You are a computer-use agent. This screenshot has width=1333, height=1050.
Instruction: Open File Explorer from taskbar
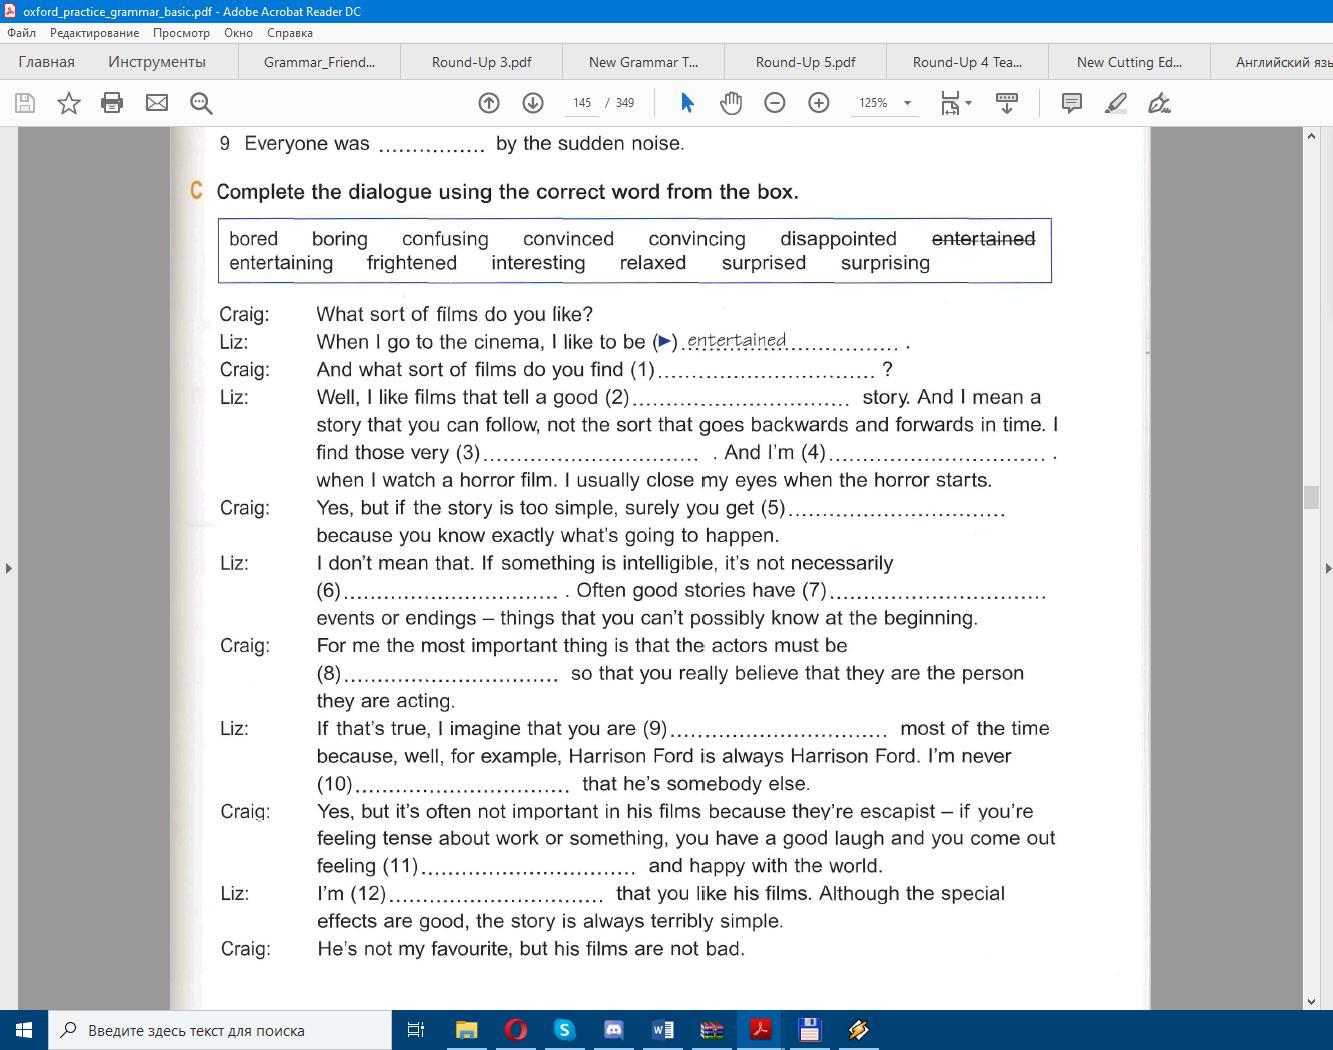(x=467, y=1030)
